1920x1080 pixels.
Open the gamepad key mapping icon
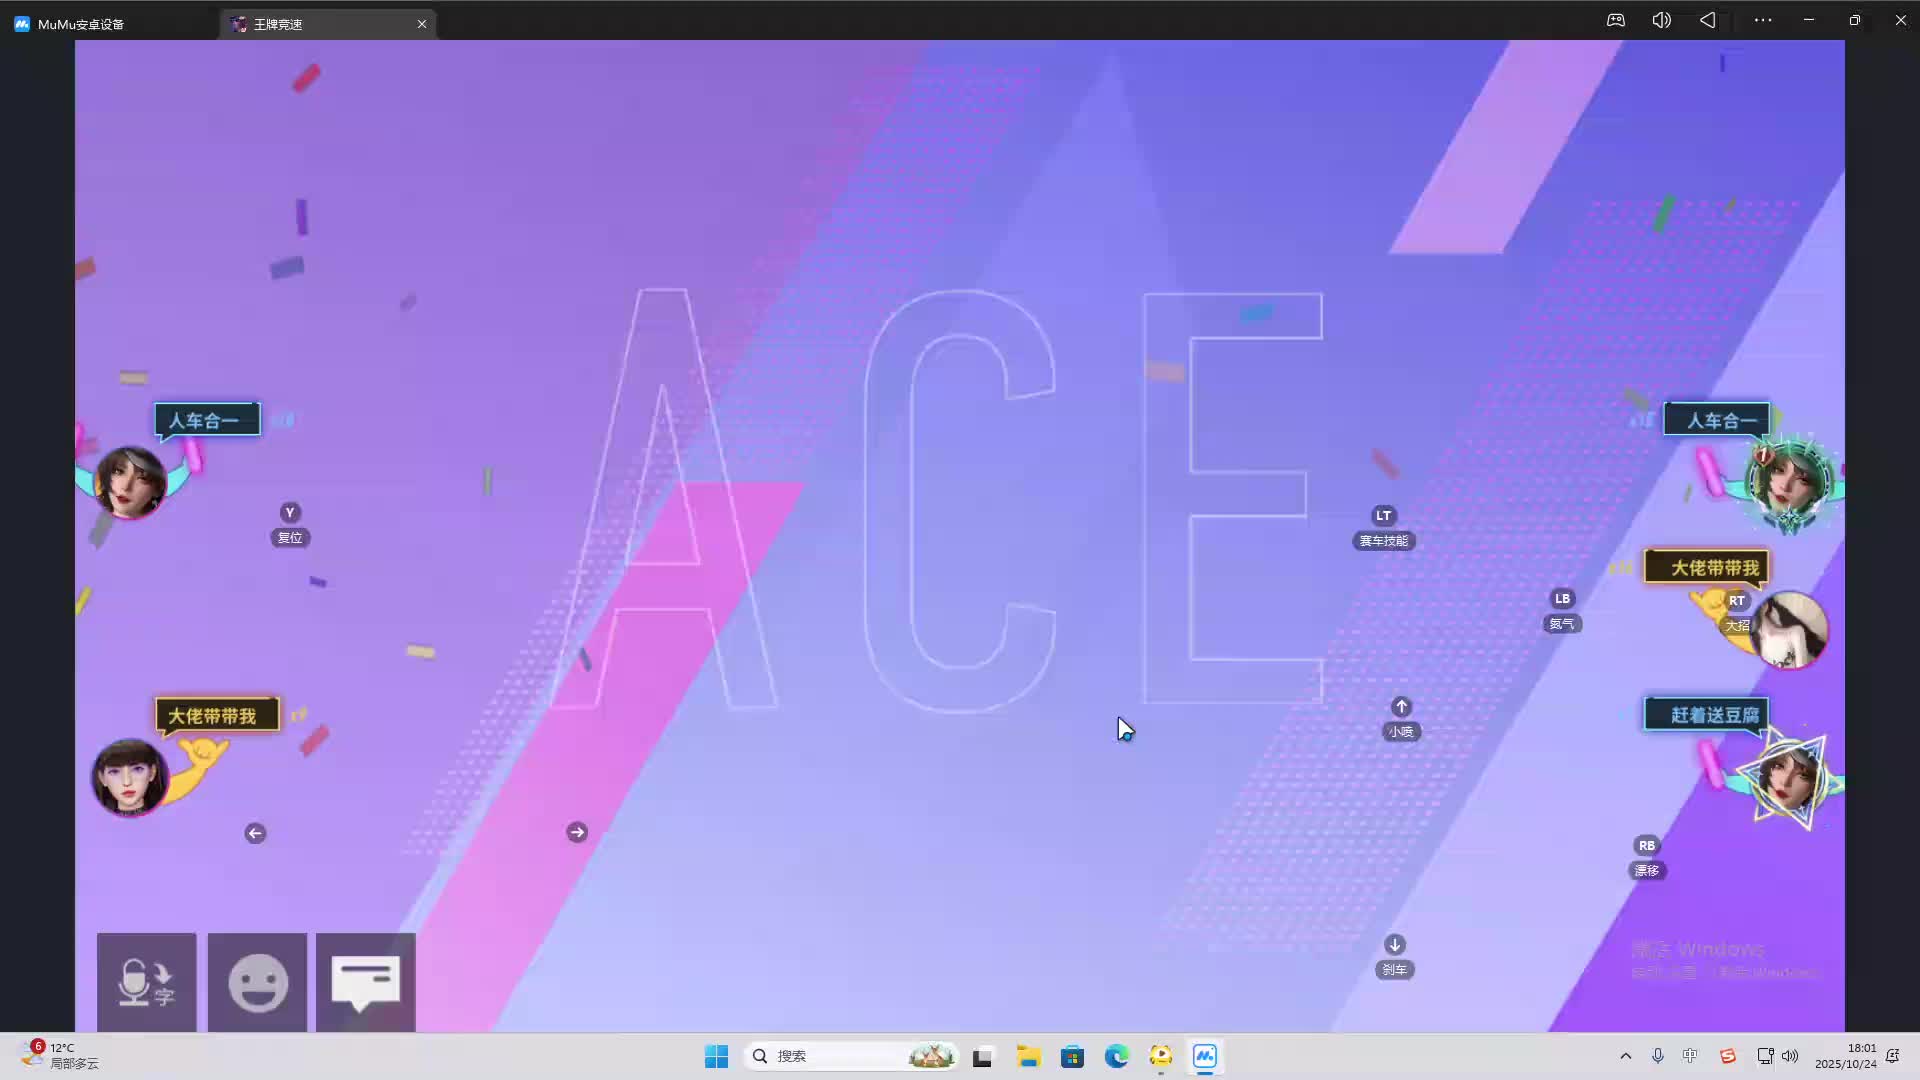point(1615,20)
